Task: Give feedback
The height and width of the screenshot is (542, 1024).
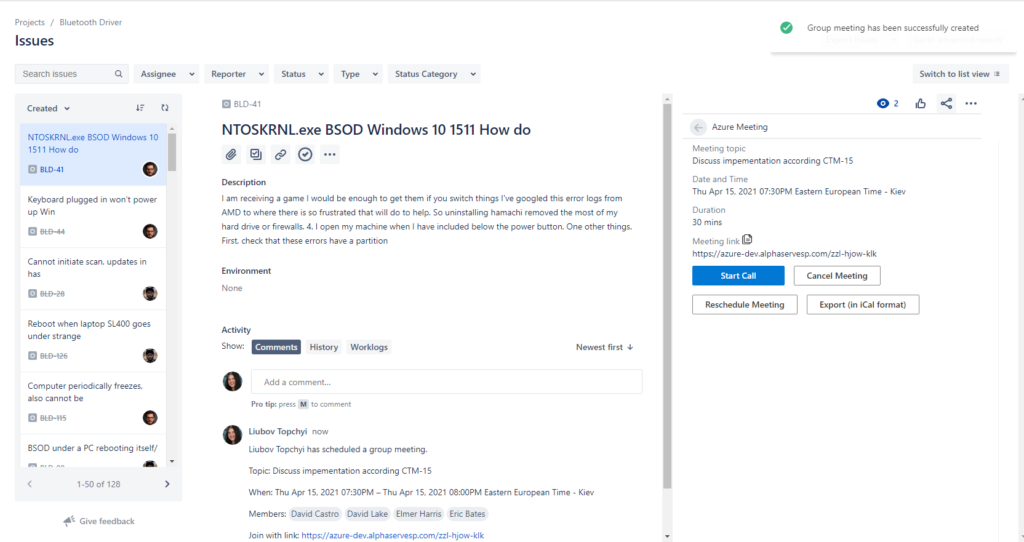Action: [99, 521]
